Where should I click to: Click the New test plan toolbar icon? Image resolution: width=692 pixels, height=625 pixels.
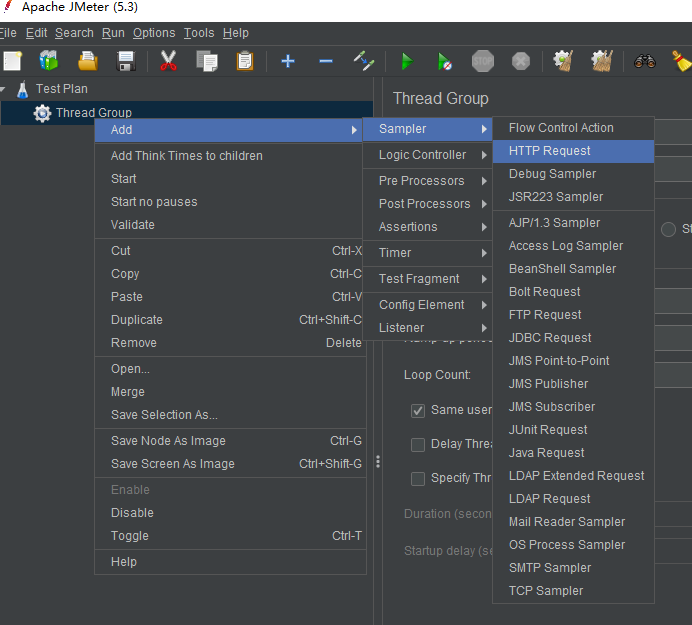(x=12, y=61)
